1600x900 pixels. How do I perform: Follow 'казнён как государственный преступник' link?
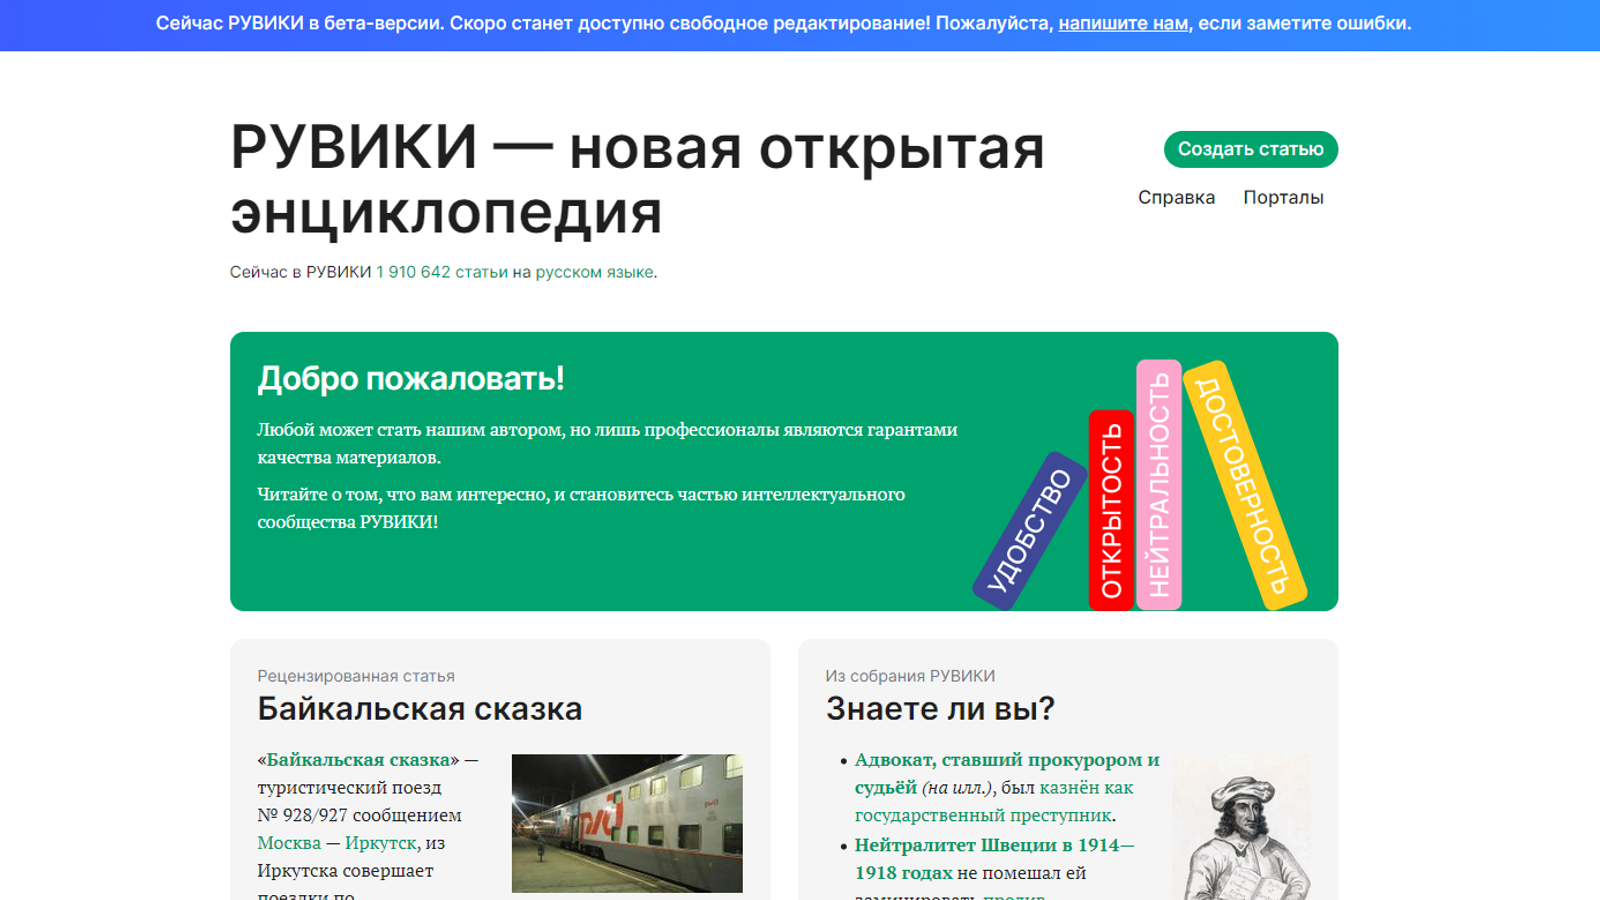point(994,801)
